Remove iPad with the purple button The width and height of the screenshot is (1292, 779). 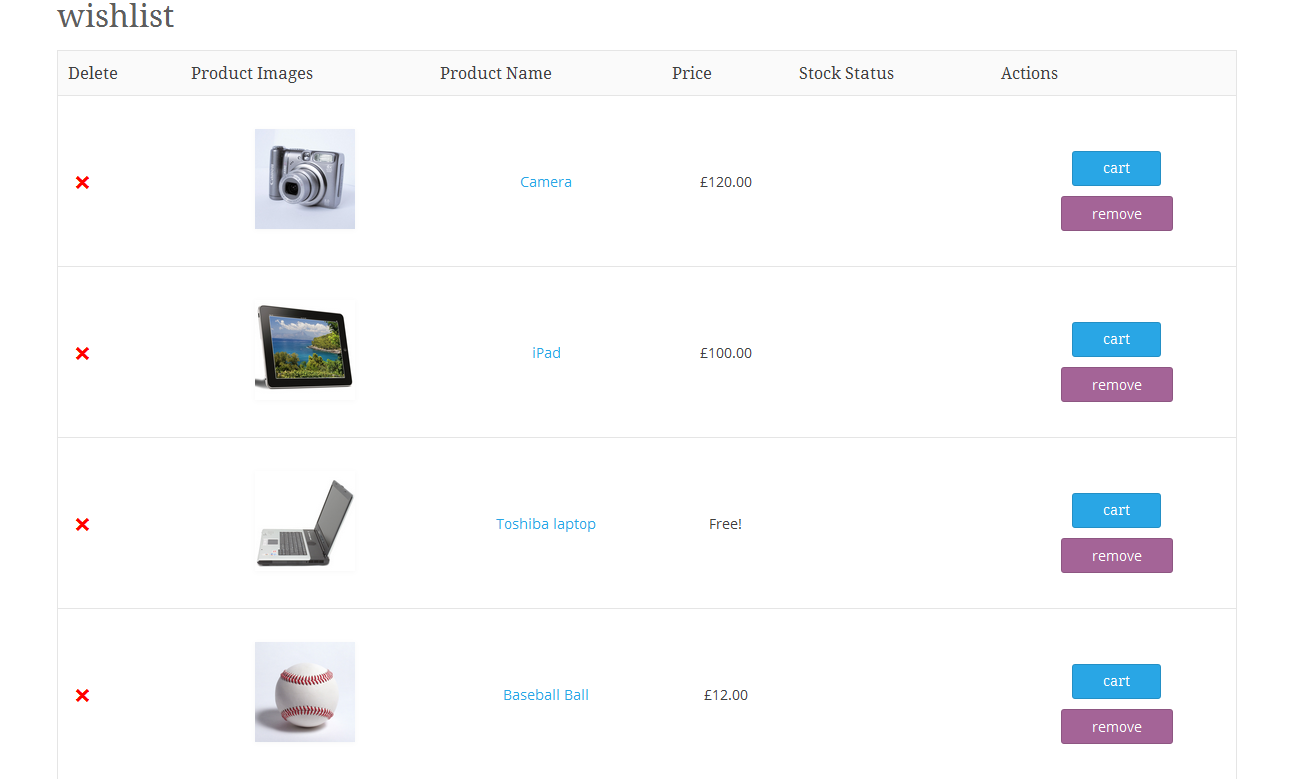point(1117,385)
